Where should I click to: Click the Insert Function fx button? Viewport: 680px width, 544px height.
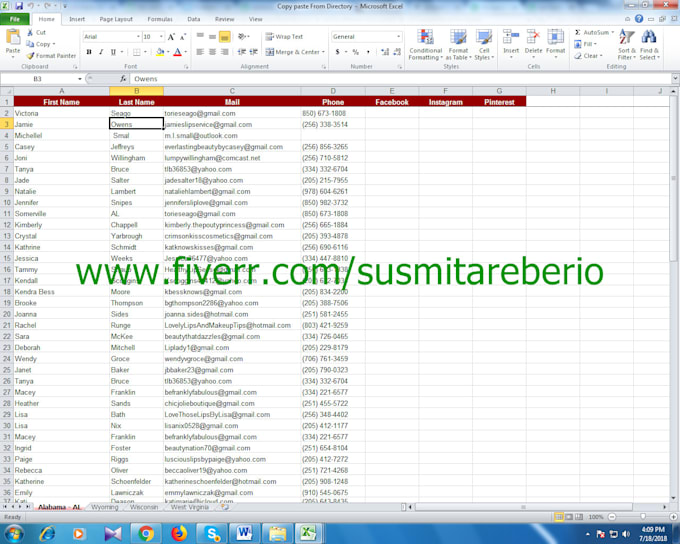(x=123, y=79)
